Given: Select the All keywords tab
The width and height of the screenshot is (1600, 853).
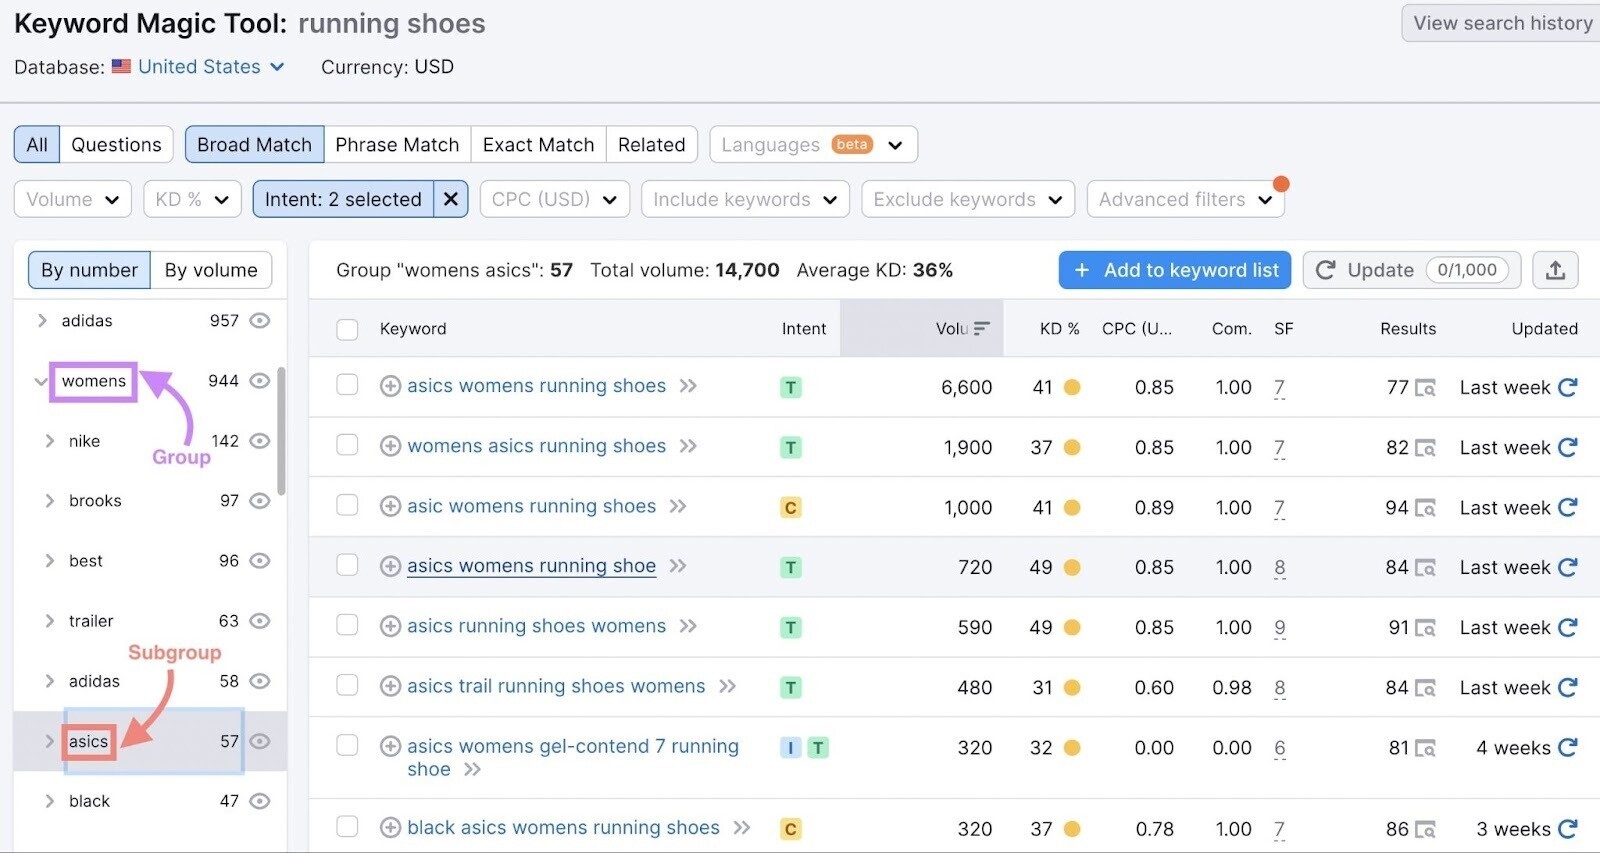Looking at the screenshot, I should 37,144.
